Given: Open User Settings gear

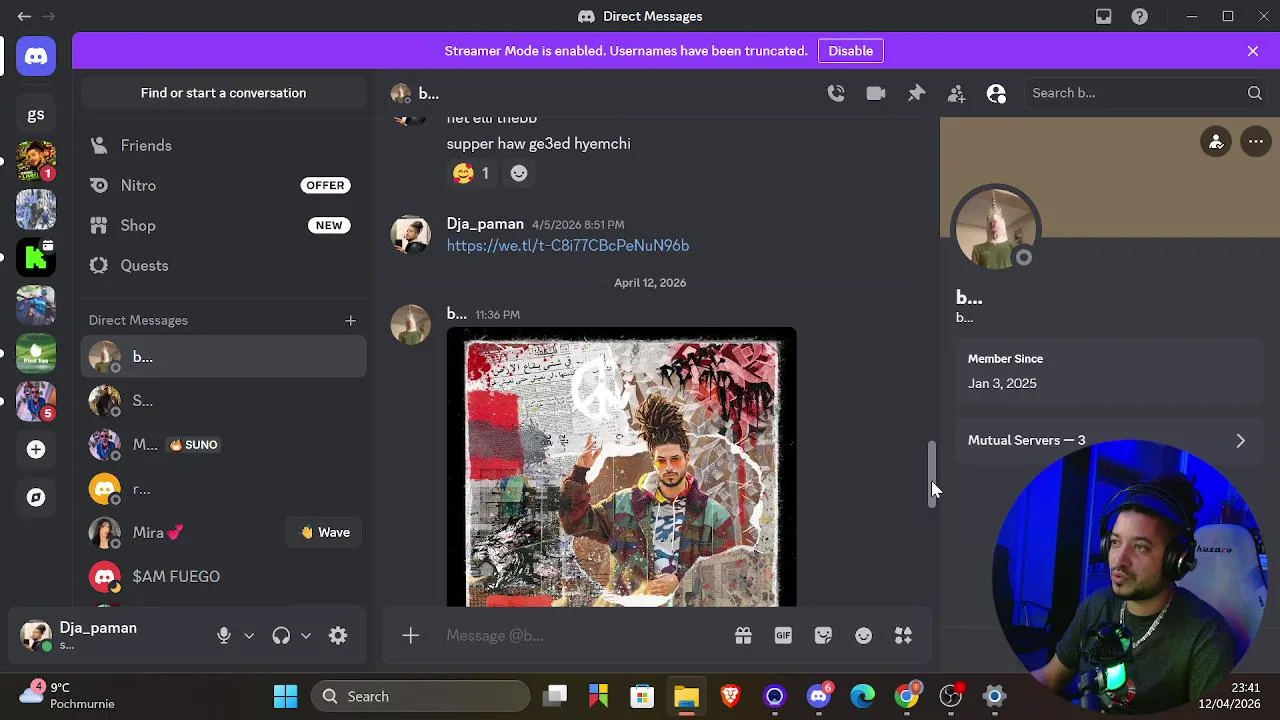Looking at the screenshot, I should 338,635.
